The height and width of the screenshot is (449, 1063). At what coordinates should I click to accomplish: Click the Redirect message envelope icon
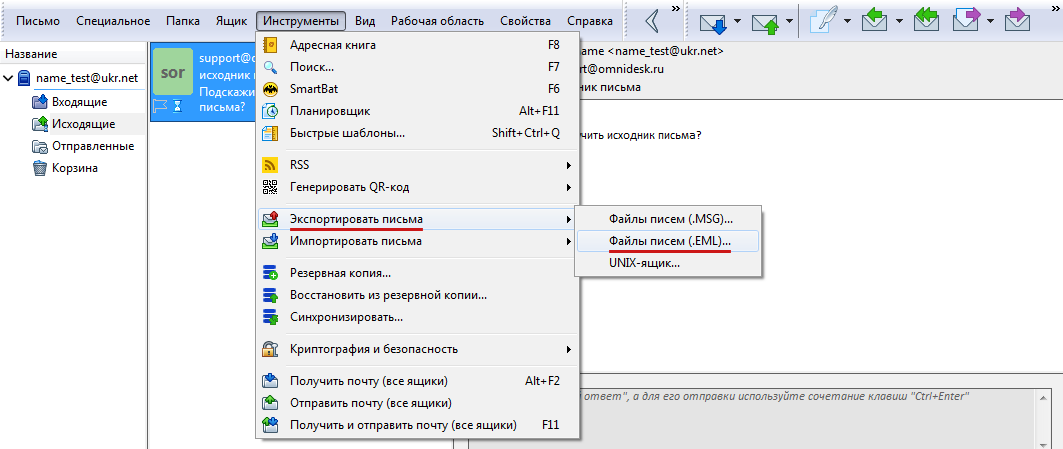coord(1019,21)
